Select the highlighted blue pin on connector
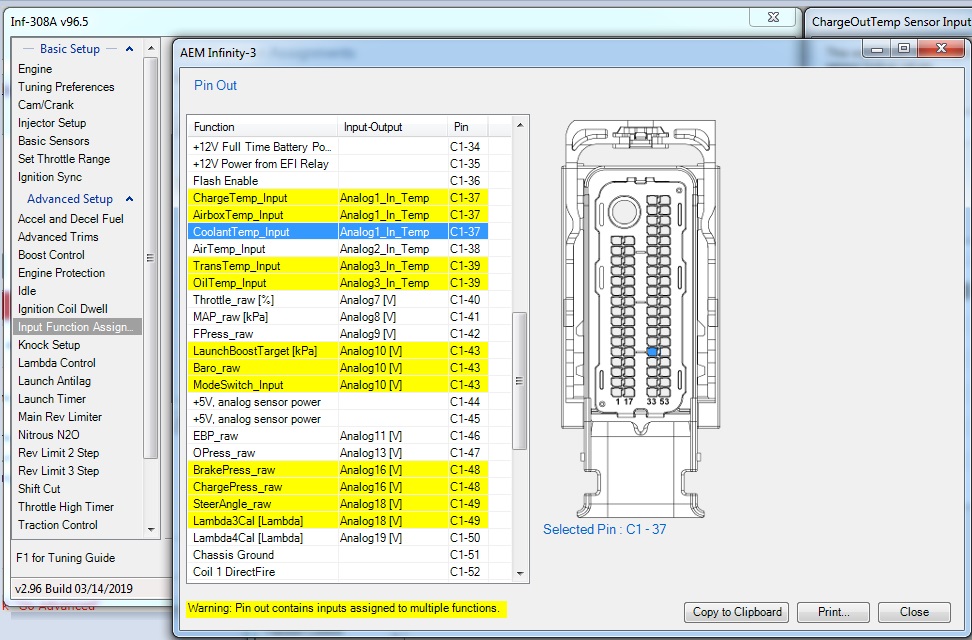This screenshot has width=972, height=640. (652, 352)
